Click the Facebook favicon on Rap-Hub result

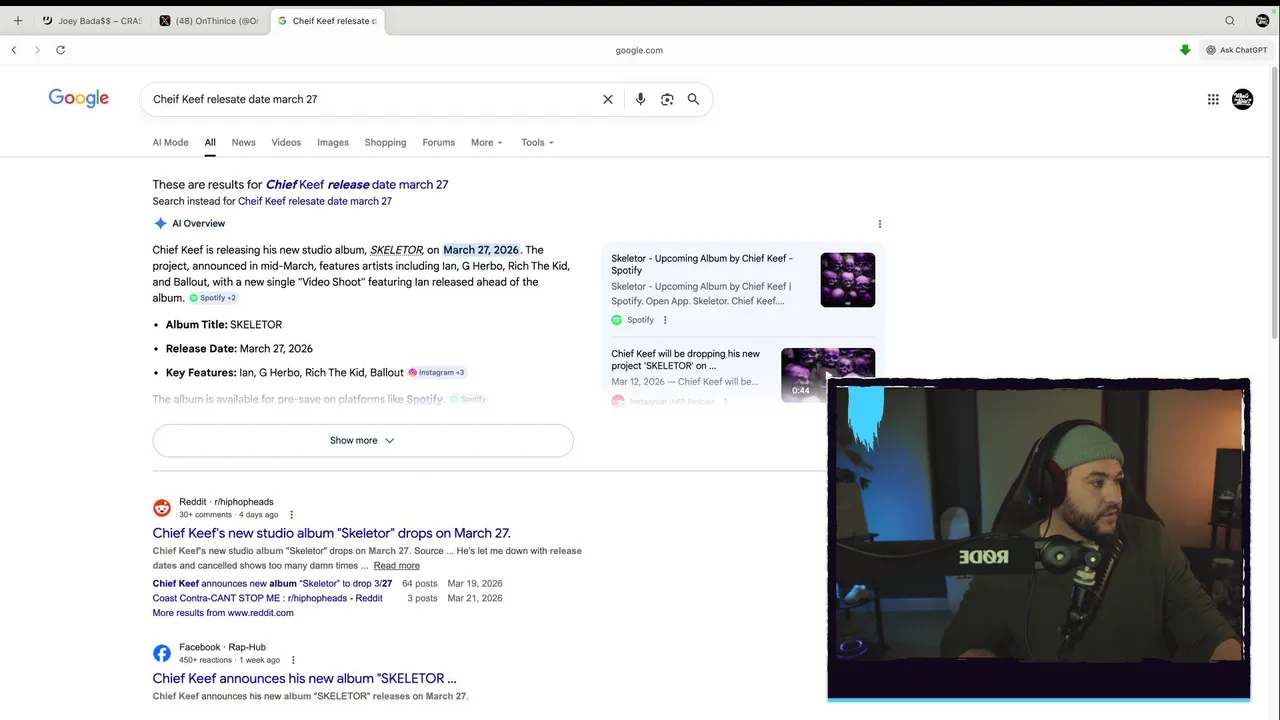tap(162, 653)
